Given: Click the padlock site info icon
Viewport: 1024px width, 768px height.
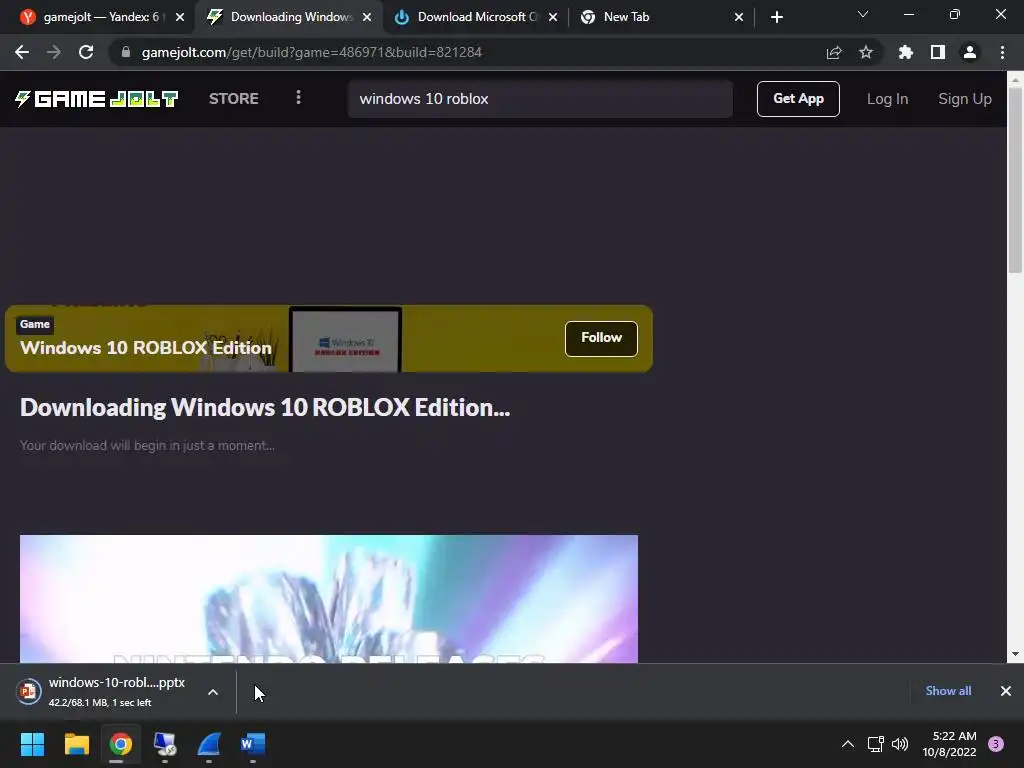Looking at the screenshot, I should click(x=126, y=52).
